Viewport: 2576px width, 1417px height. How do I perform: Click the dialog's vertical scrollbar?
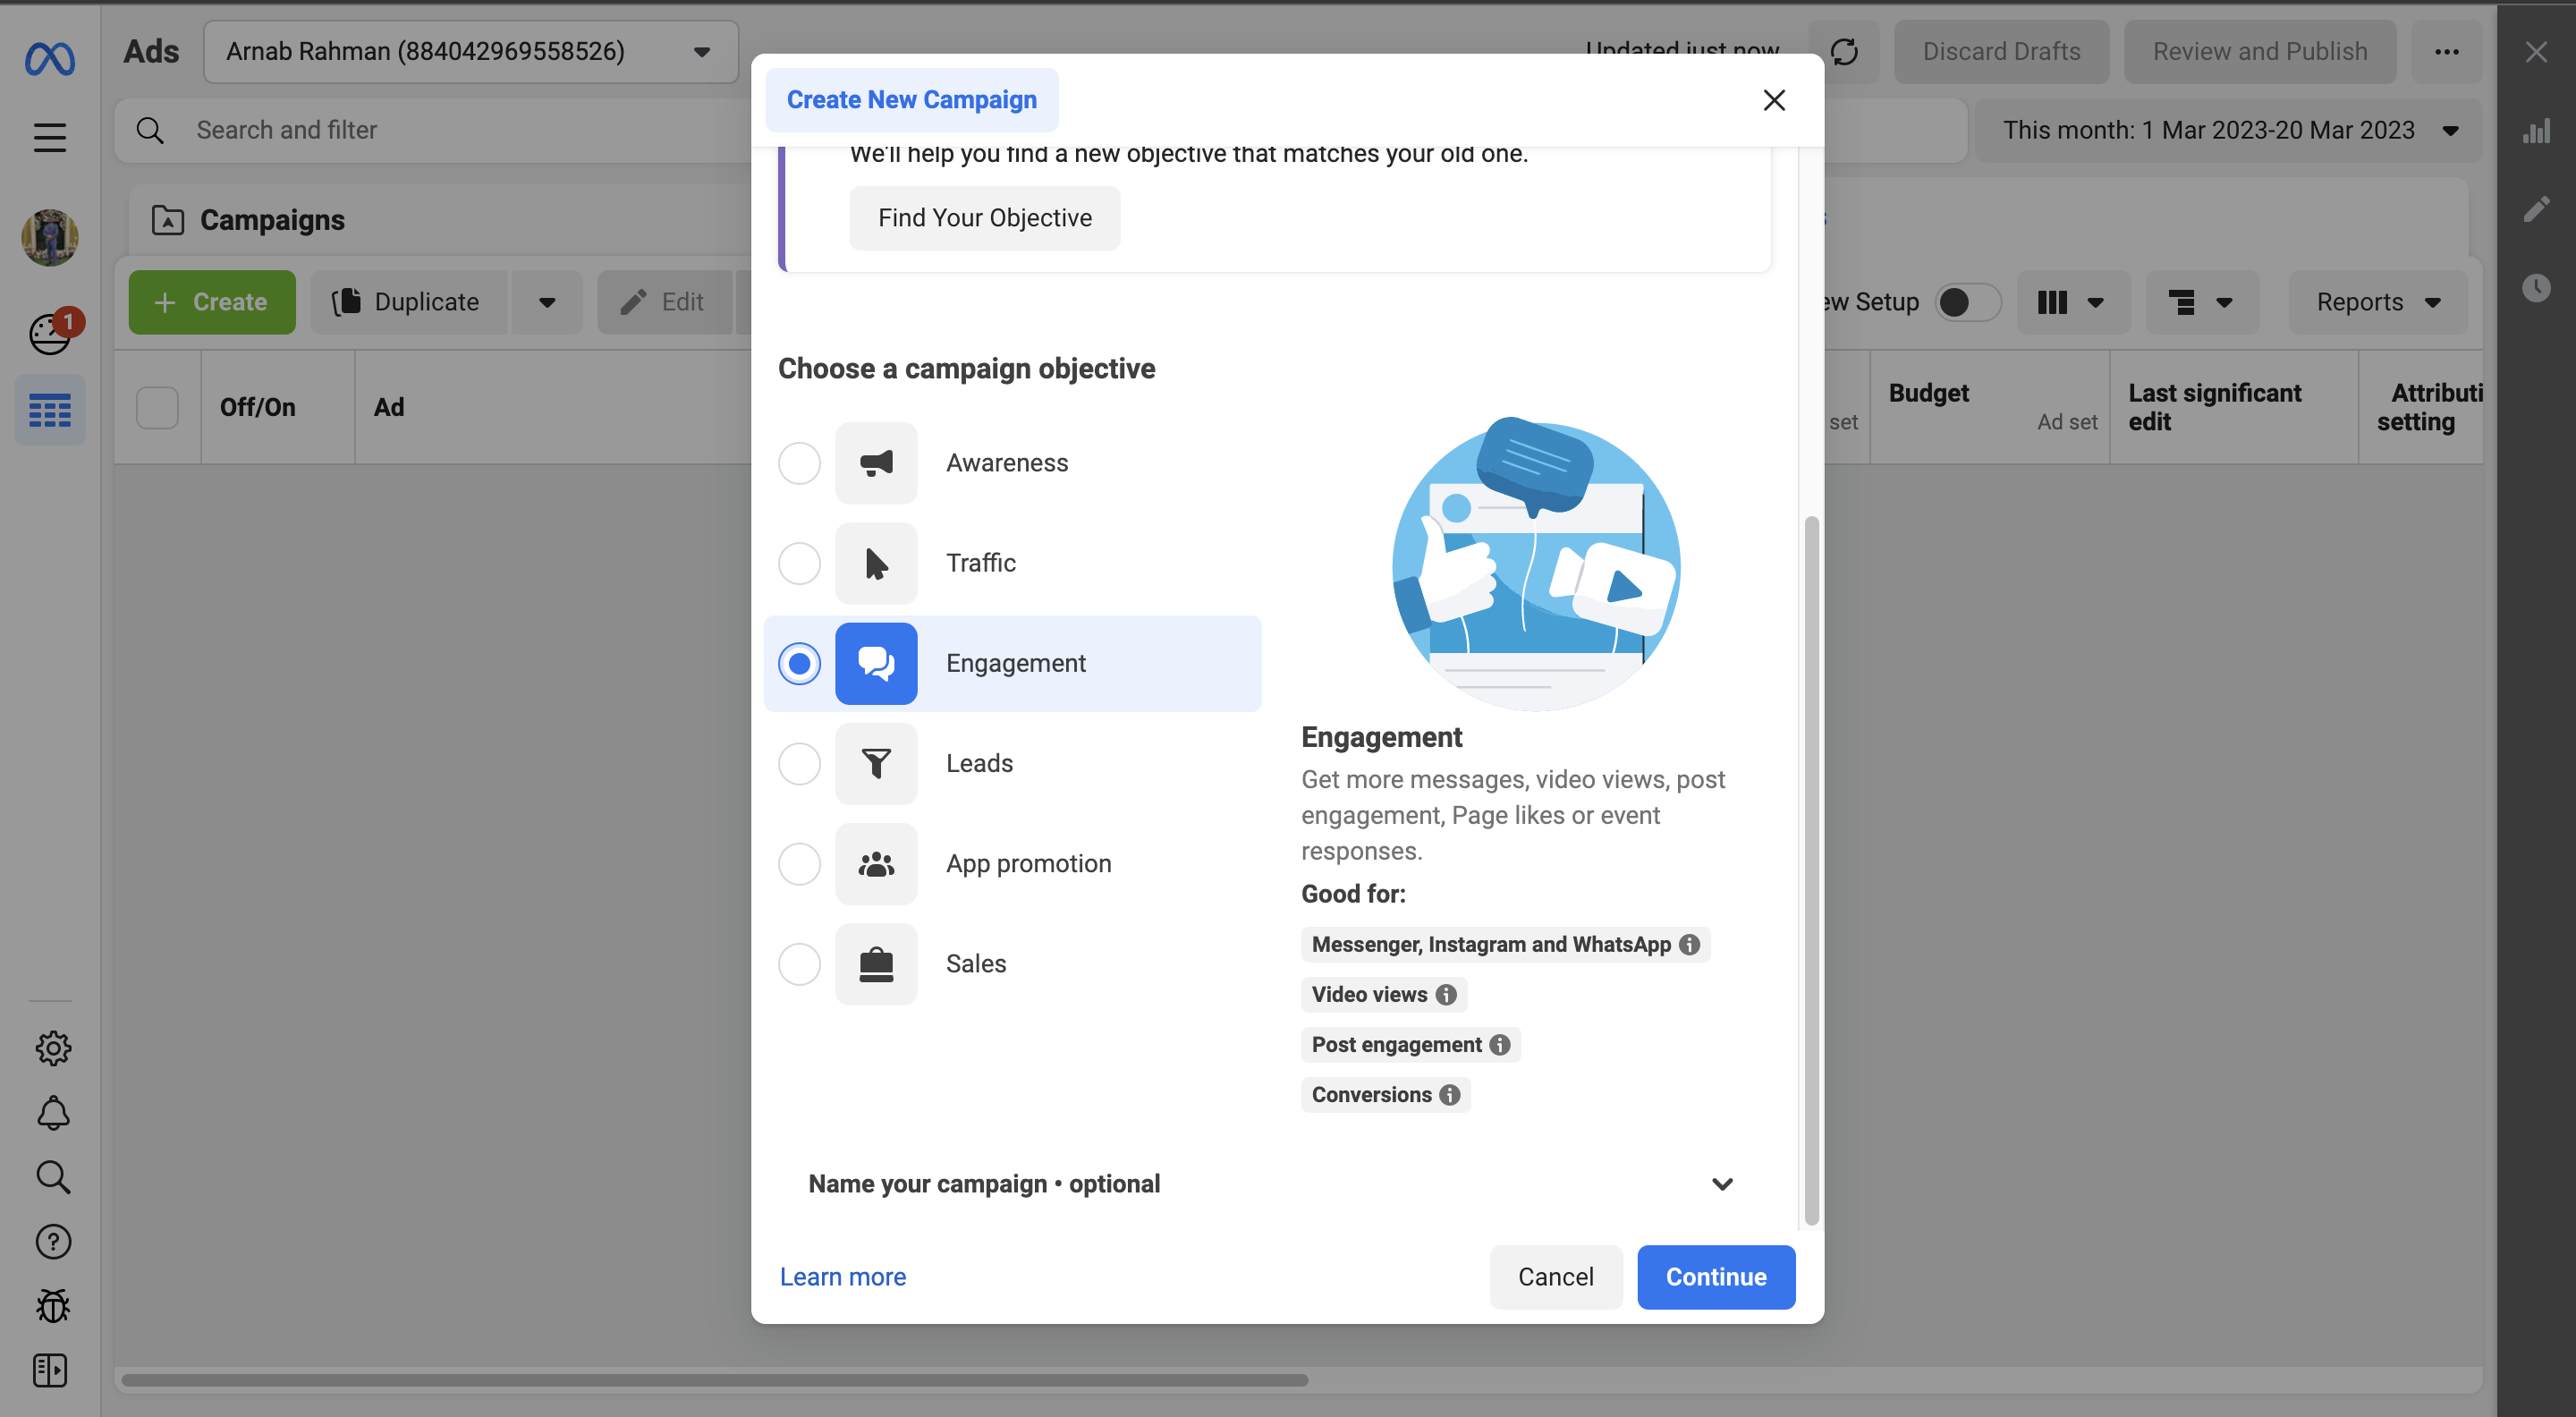[x=1810, y=870]
